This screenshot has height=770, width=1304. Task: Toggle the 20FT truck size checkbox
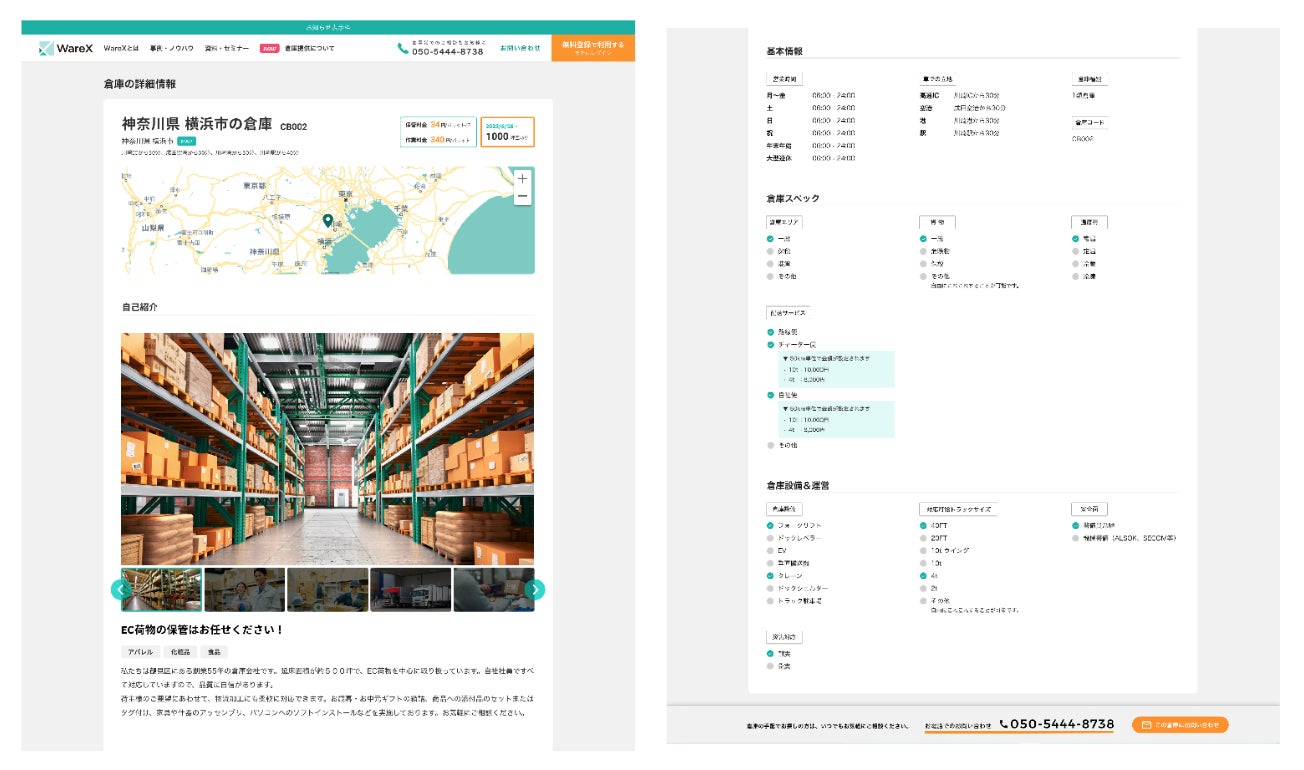923,538
